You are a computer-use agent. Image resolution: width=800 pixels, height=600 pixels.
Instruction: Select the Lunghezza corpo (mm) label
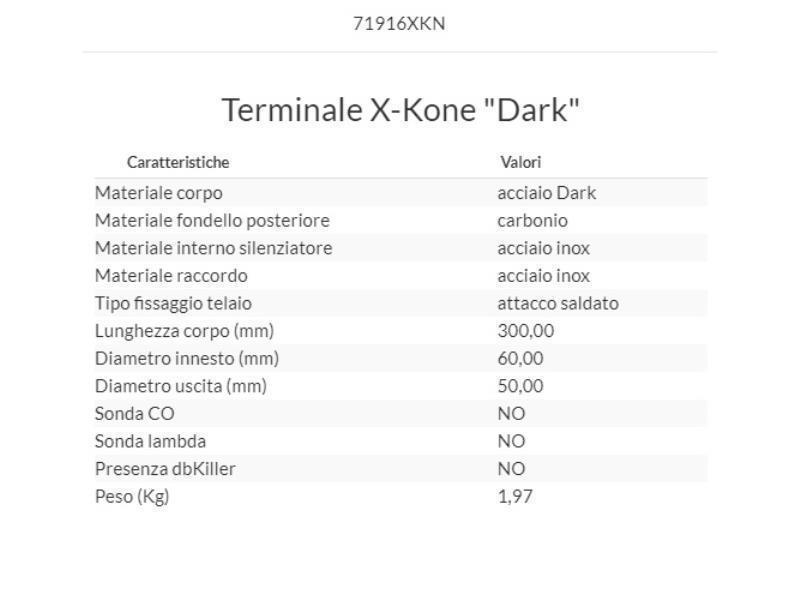pyautogui.click(x=184, y=331)
